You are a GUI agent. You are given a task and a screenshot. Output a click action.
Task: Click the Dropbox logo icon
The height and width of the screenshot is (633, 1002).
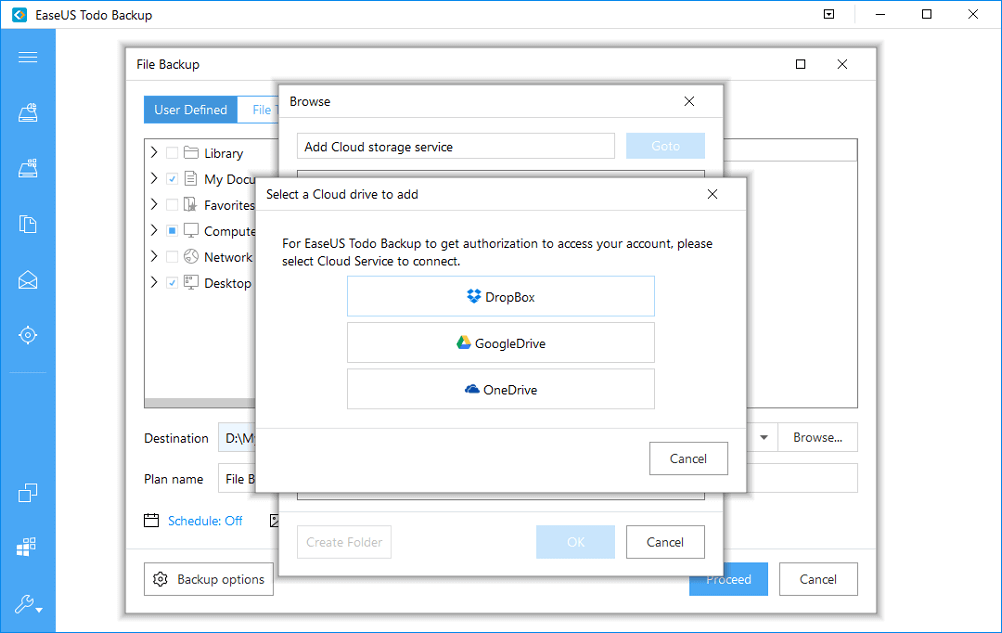pos(474,296)
